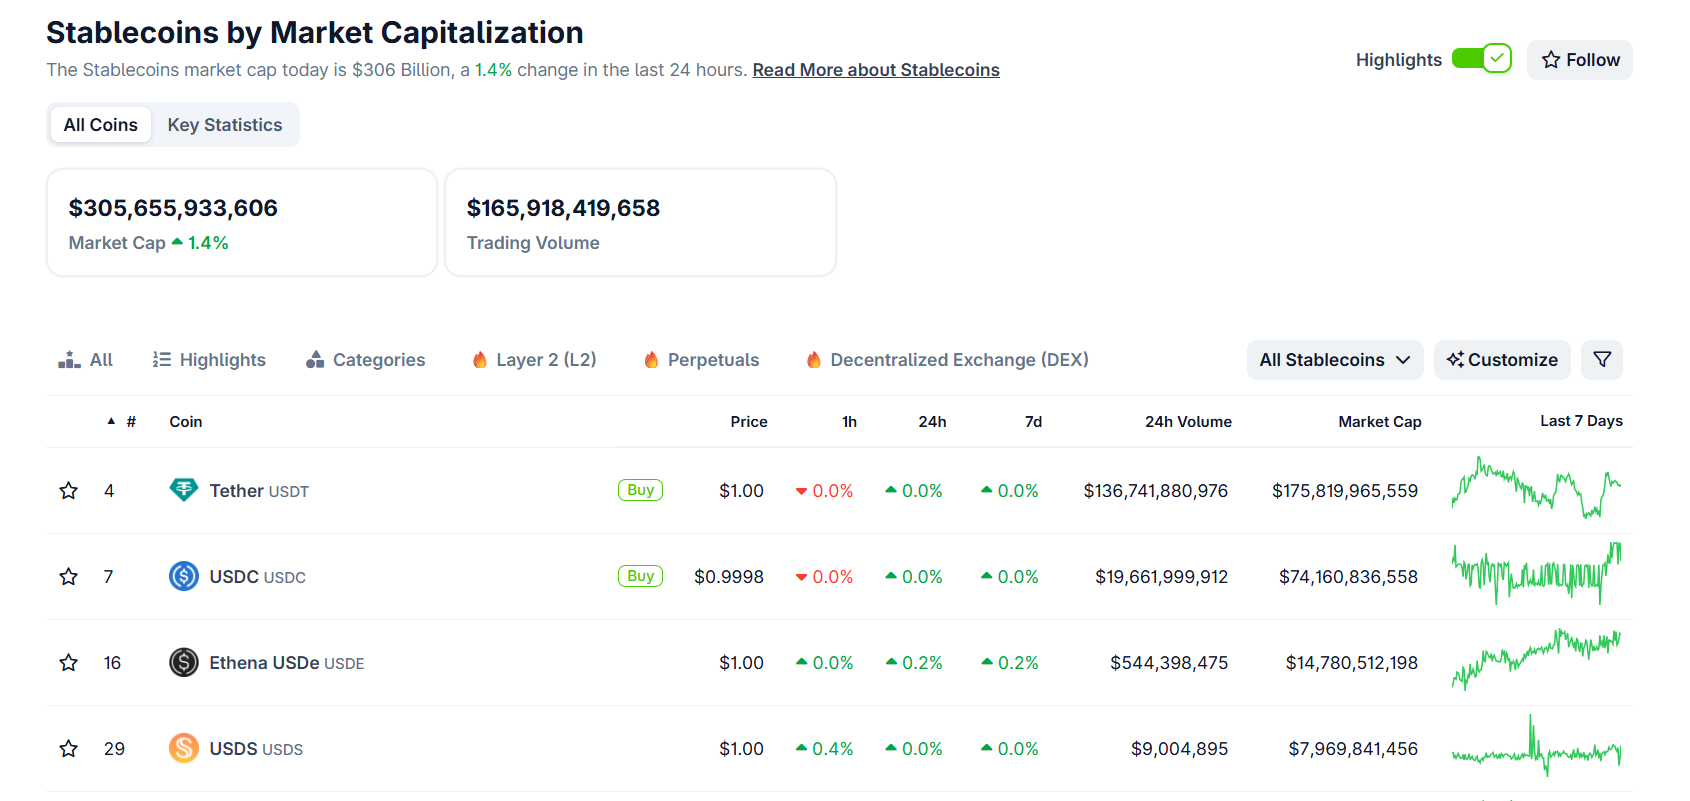This screenshot has height=801, width=1690.
Task: Open Decentralized Exchange (DEX) category
Action: coord(948,360)
